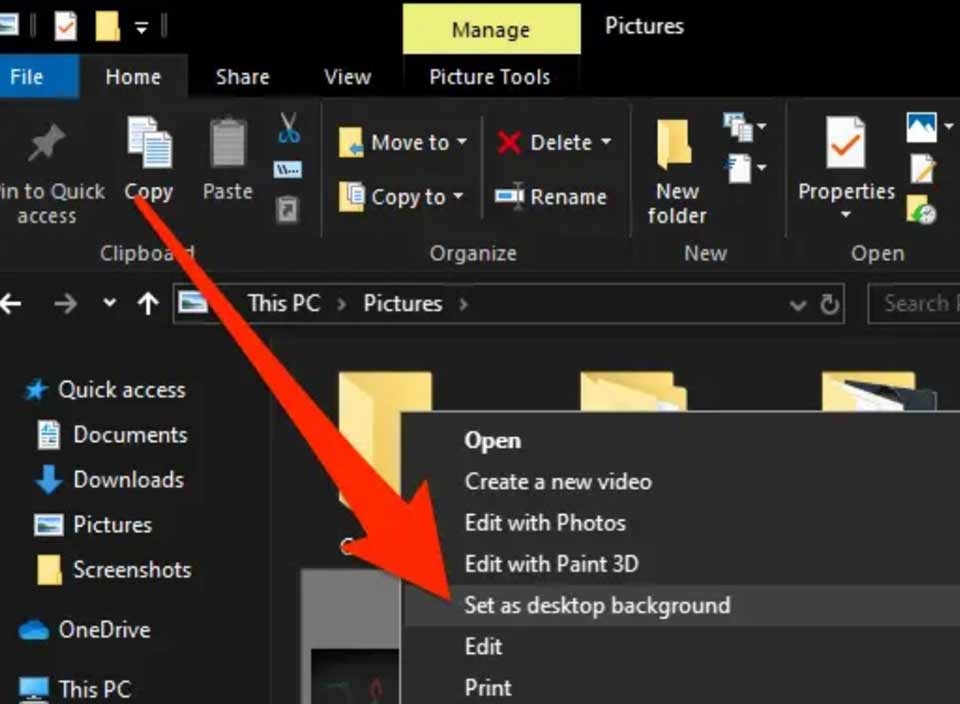Customize Quick Access Toolbar dropdown
The height and width of the screenshot is (704, 960).
pos(141,28)
